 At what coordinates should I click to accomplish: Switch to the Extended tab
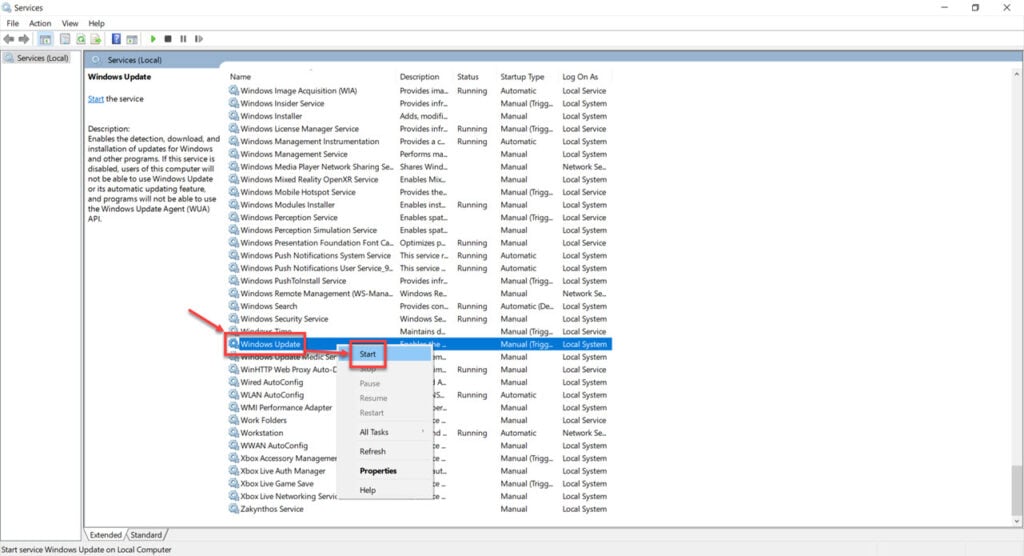(106, 534)
